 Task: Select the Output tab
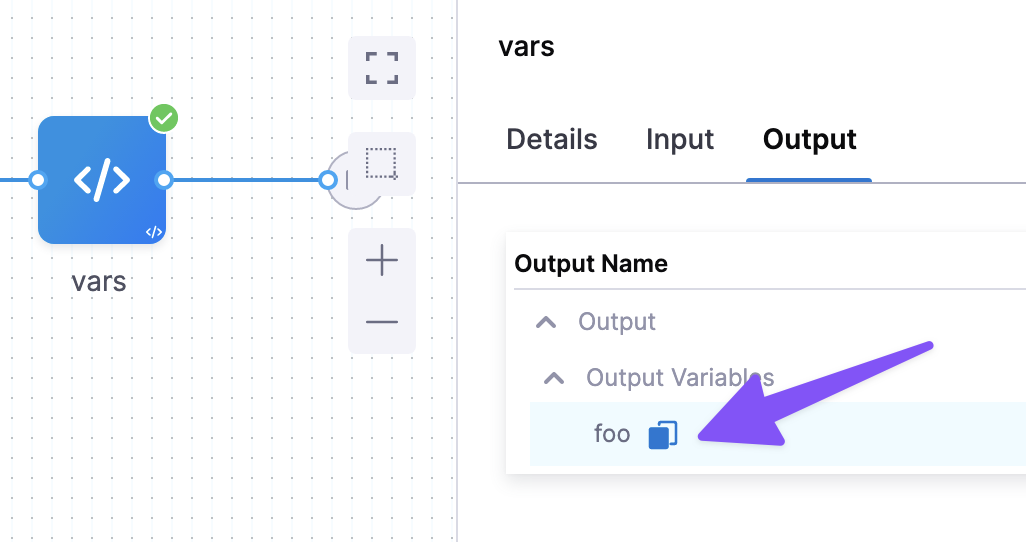pos(809,139)
